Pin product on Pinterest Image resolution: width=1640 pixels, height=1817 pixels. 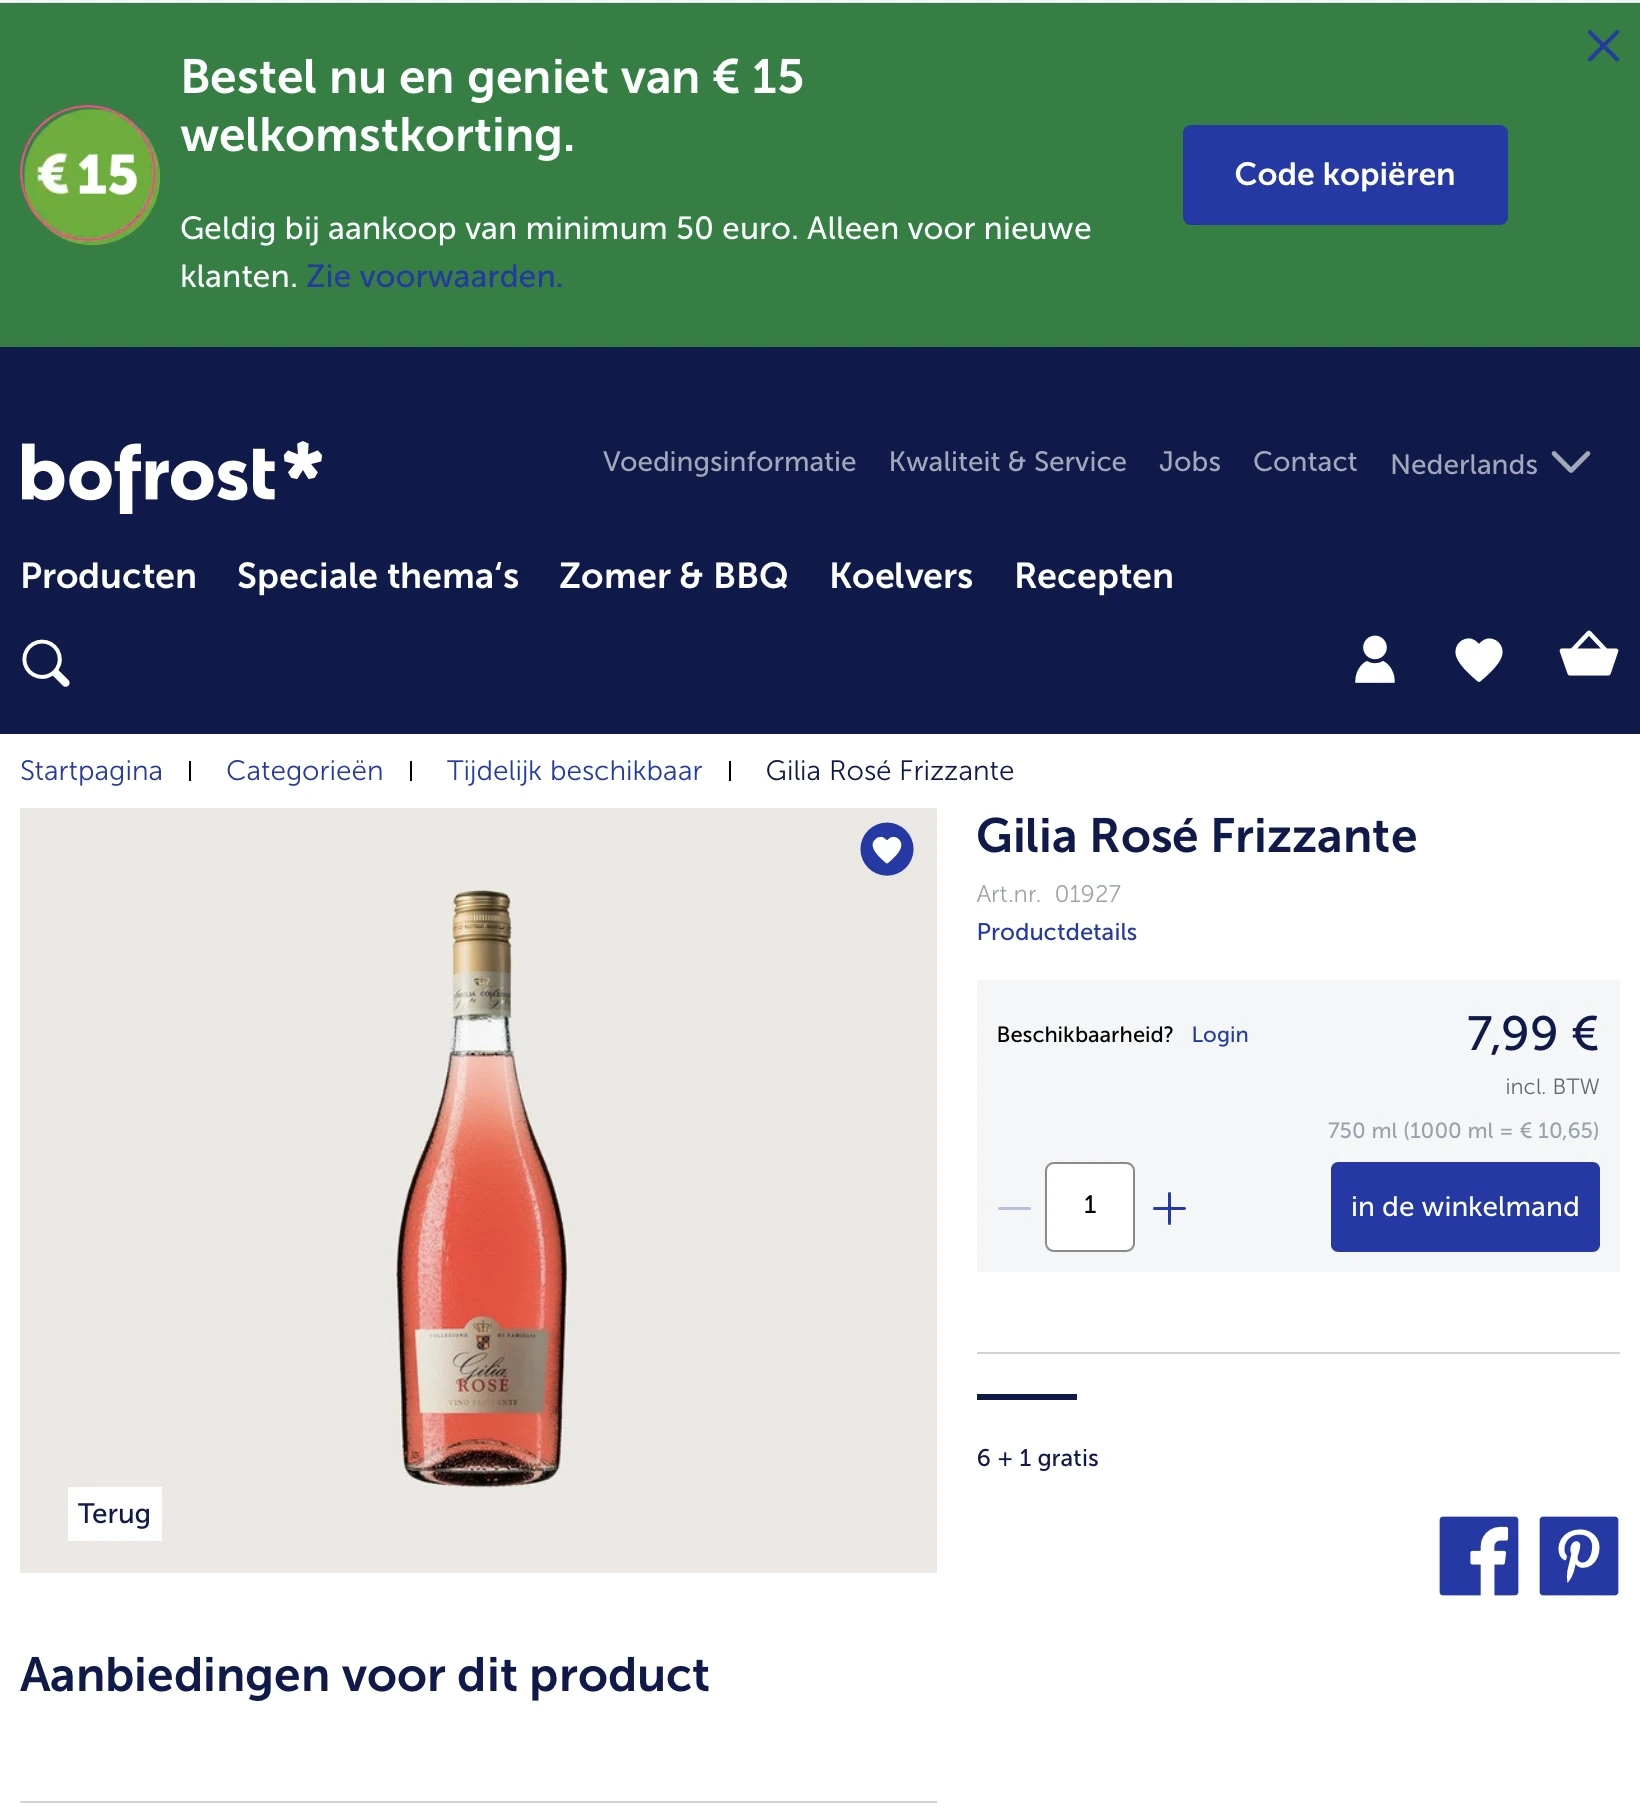point(1578,1556)
